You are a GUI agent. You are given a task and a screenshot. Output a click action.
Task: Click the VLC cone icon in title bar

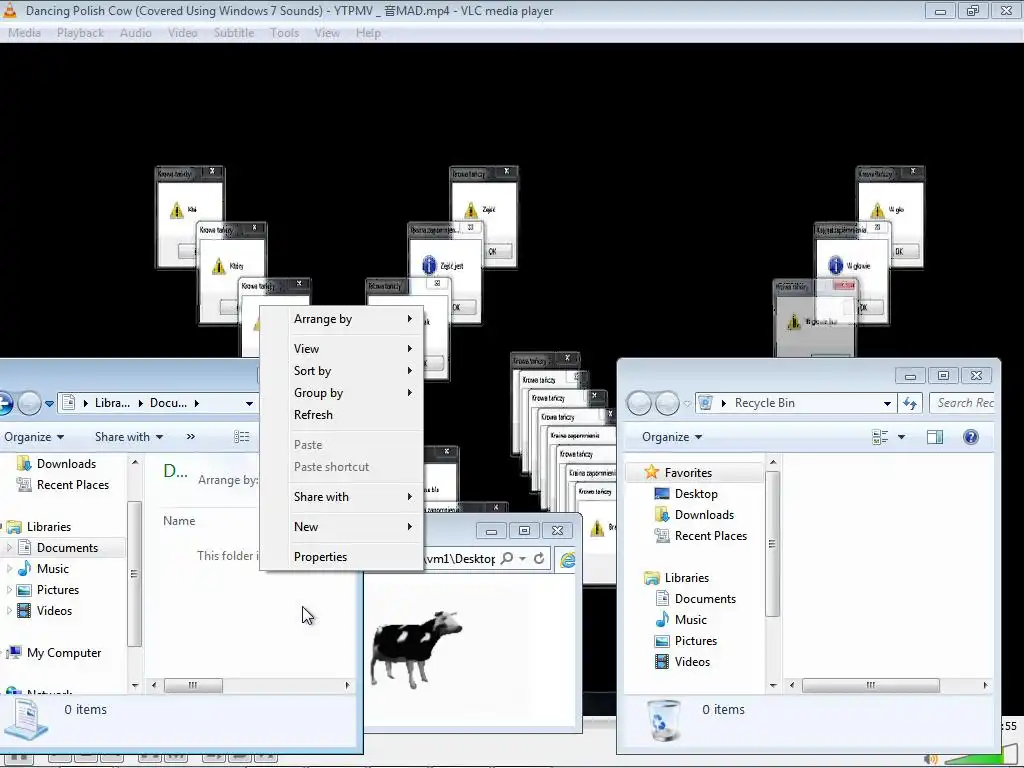pos(10,10)
